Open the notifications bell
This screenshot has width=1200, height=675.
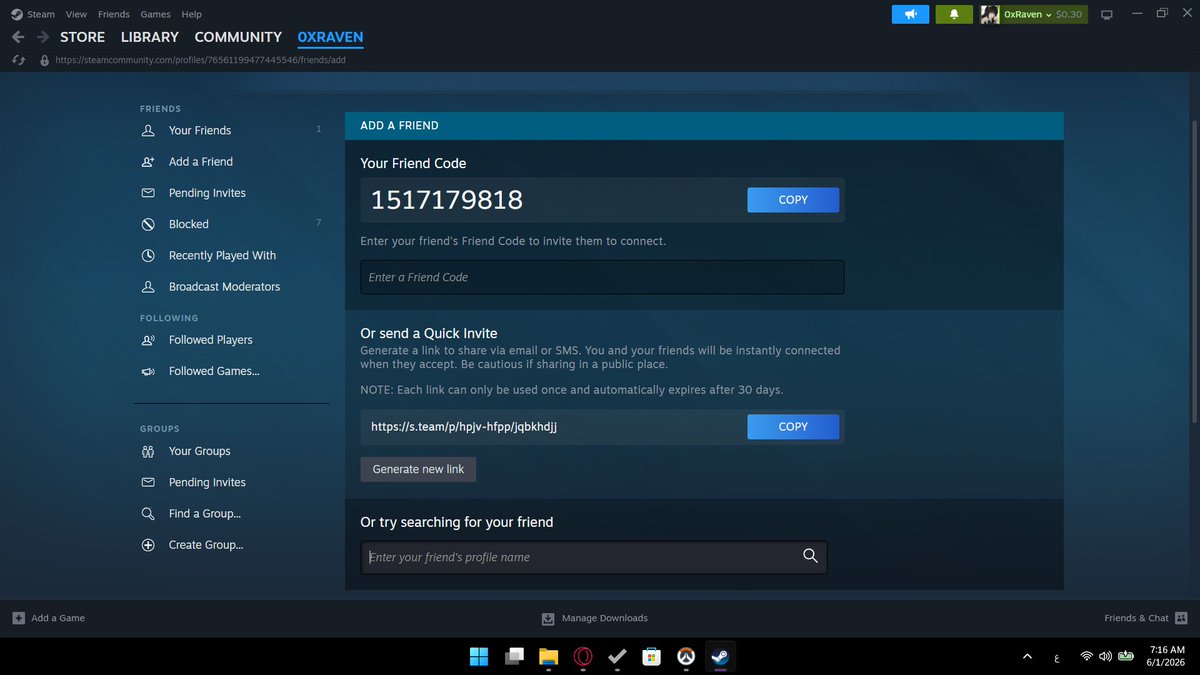[x=954, y=14]
